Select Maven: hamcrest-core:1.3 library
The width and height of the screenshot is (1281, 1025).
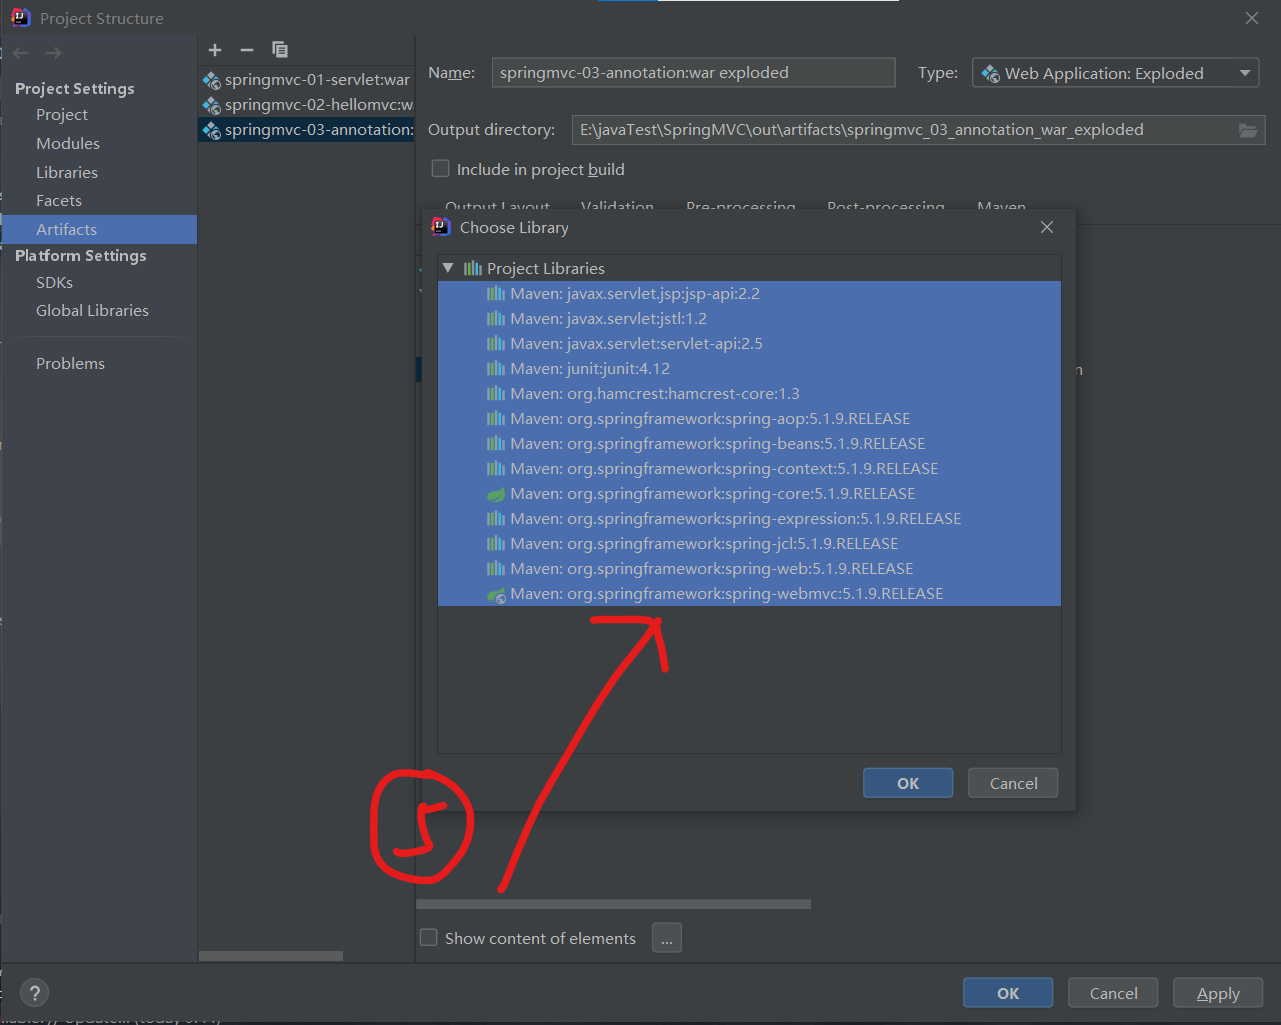(749, 394)
